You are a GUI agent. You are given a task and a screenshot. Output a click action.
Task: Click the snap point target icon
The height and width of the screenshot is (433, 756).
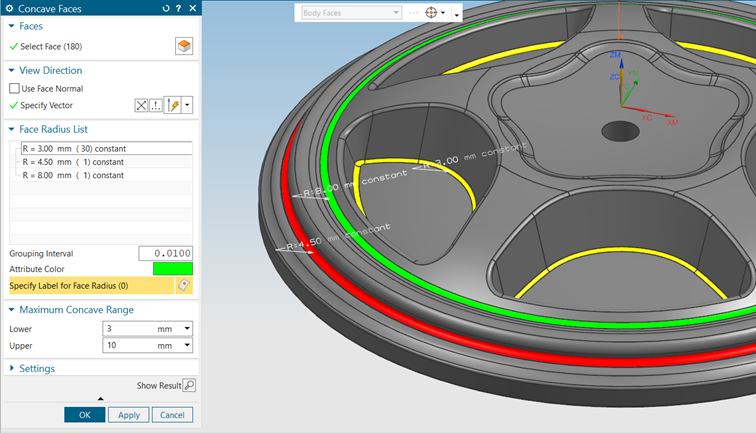point(432,13)
